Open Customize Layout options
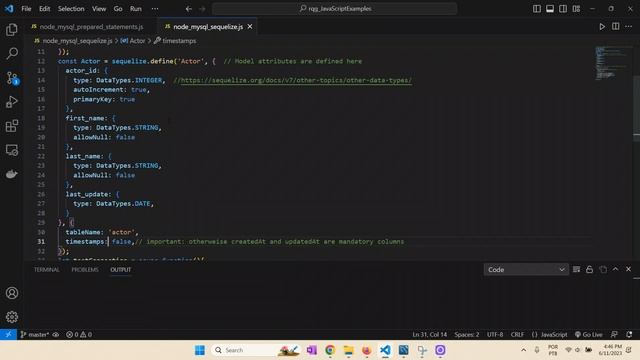This screenshot has height=360, width=640. click(576, 9)
